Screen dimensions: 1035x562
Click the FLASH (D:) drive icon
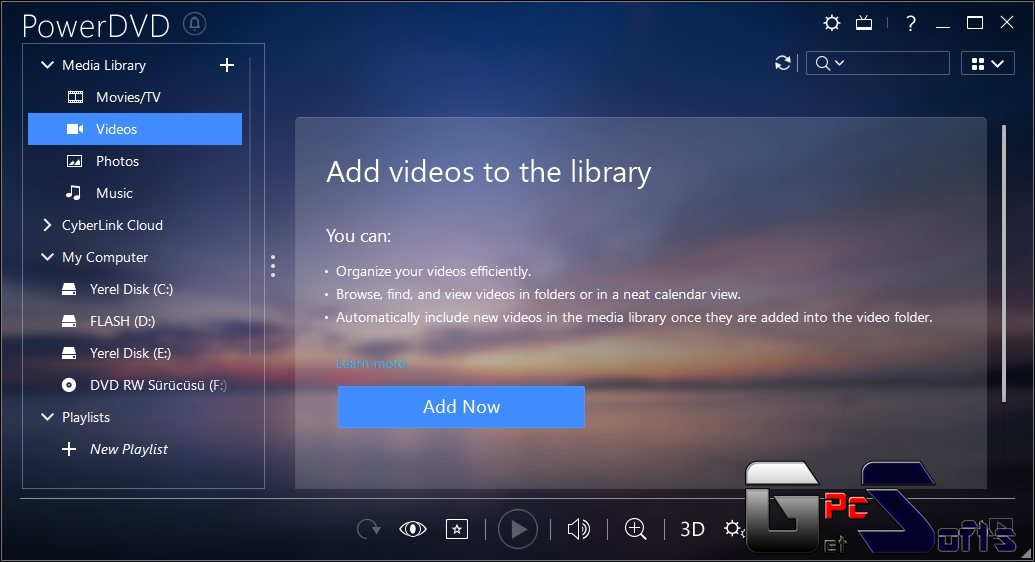(x=69, y=321)
